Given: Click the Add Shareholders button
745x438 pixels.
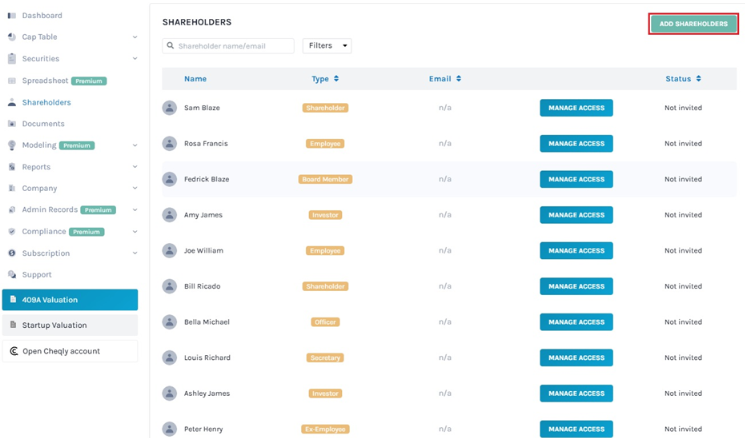Looking at the screenshot, I should tap(693, 24).
